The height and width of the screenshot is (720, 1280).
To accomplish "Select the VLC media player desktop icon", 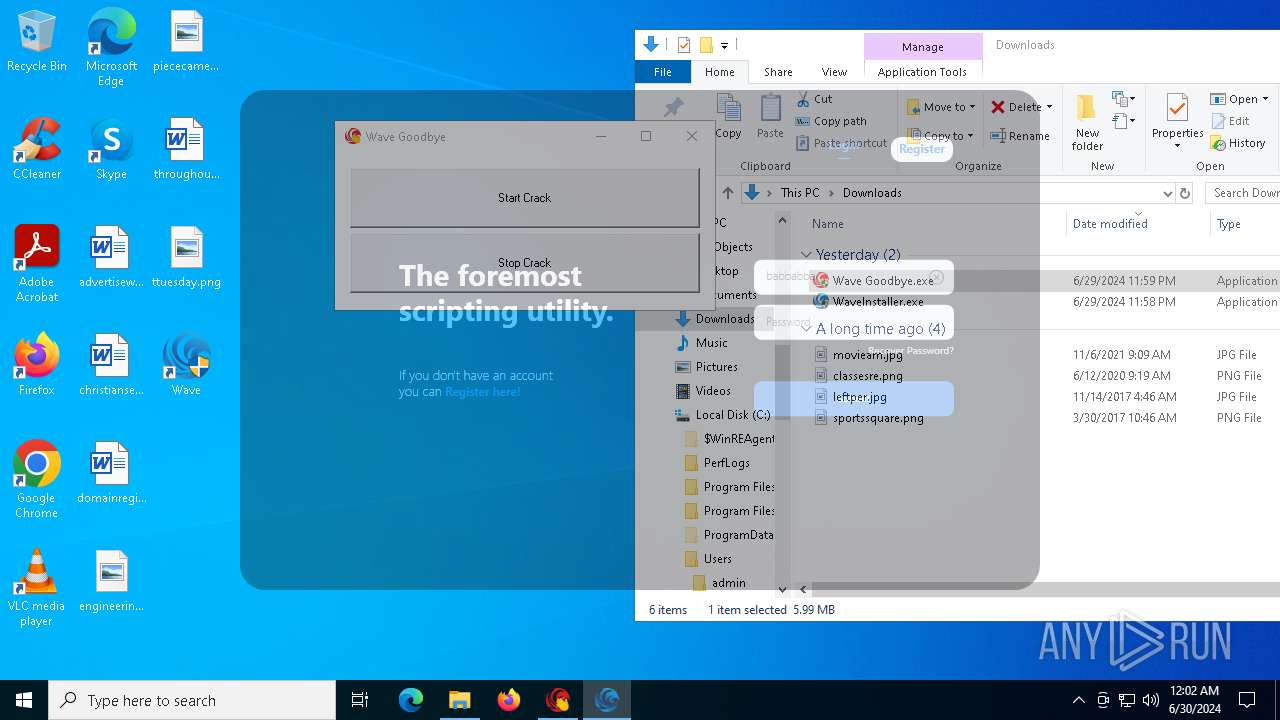I will [x=37, y=587].
